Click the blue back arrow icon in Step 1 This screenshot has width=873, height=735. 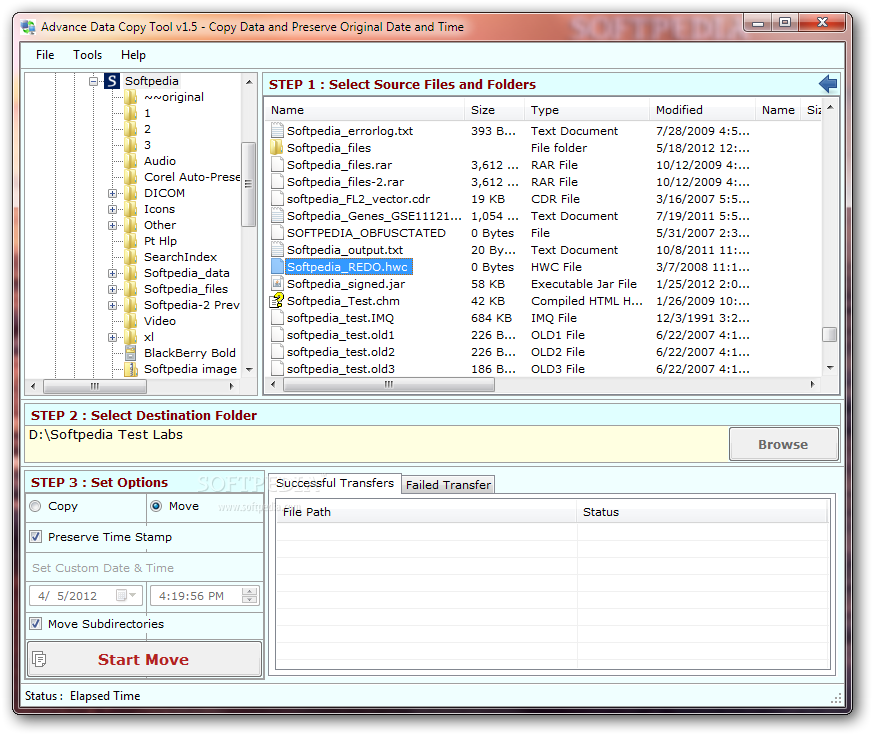pyautogui.click(x=828, y=84)
